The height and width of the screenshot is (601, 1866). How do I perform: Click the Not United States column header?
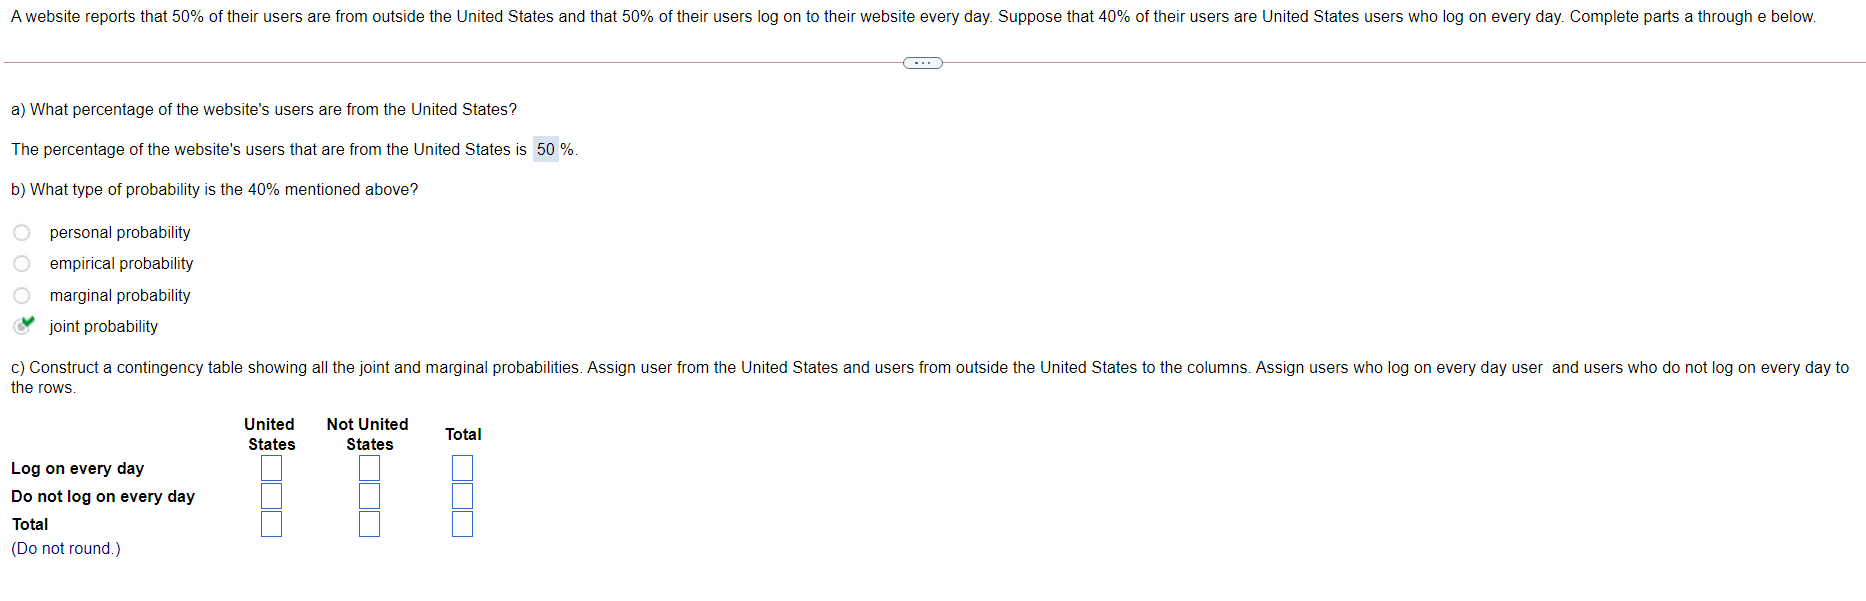366,434
